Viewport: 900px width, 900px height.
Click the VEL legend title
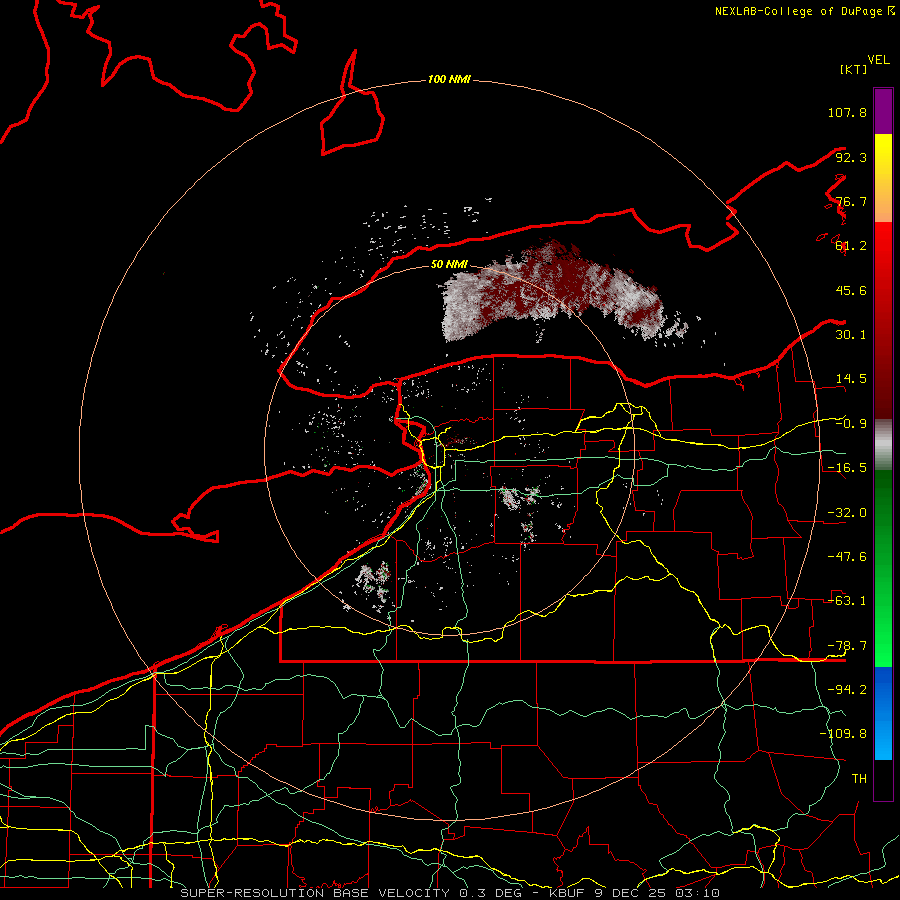(878, 60)
